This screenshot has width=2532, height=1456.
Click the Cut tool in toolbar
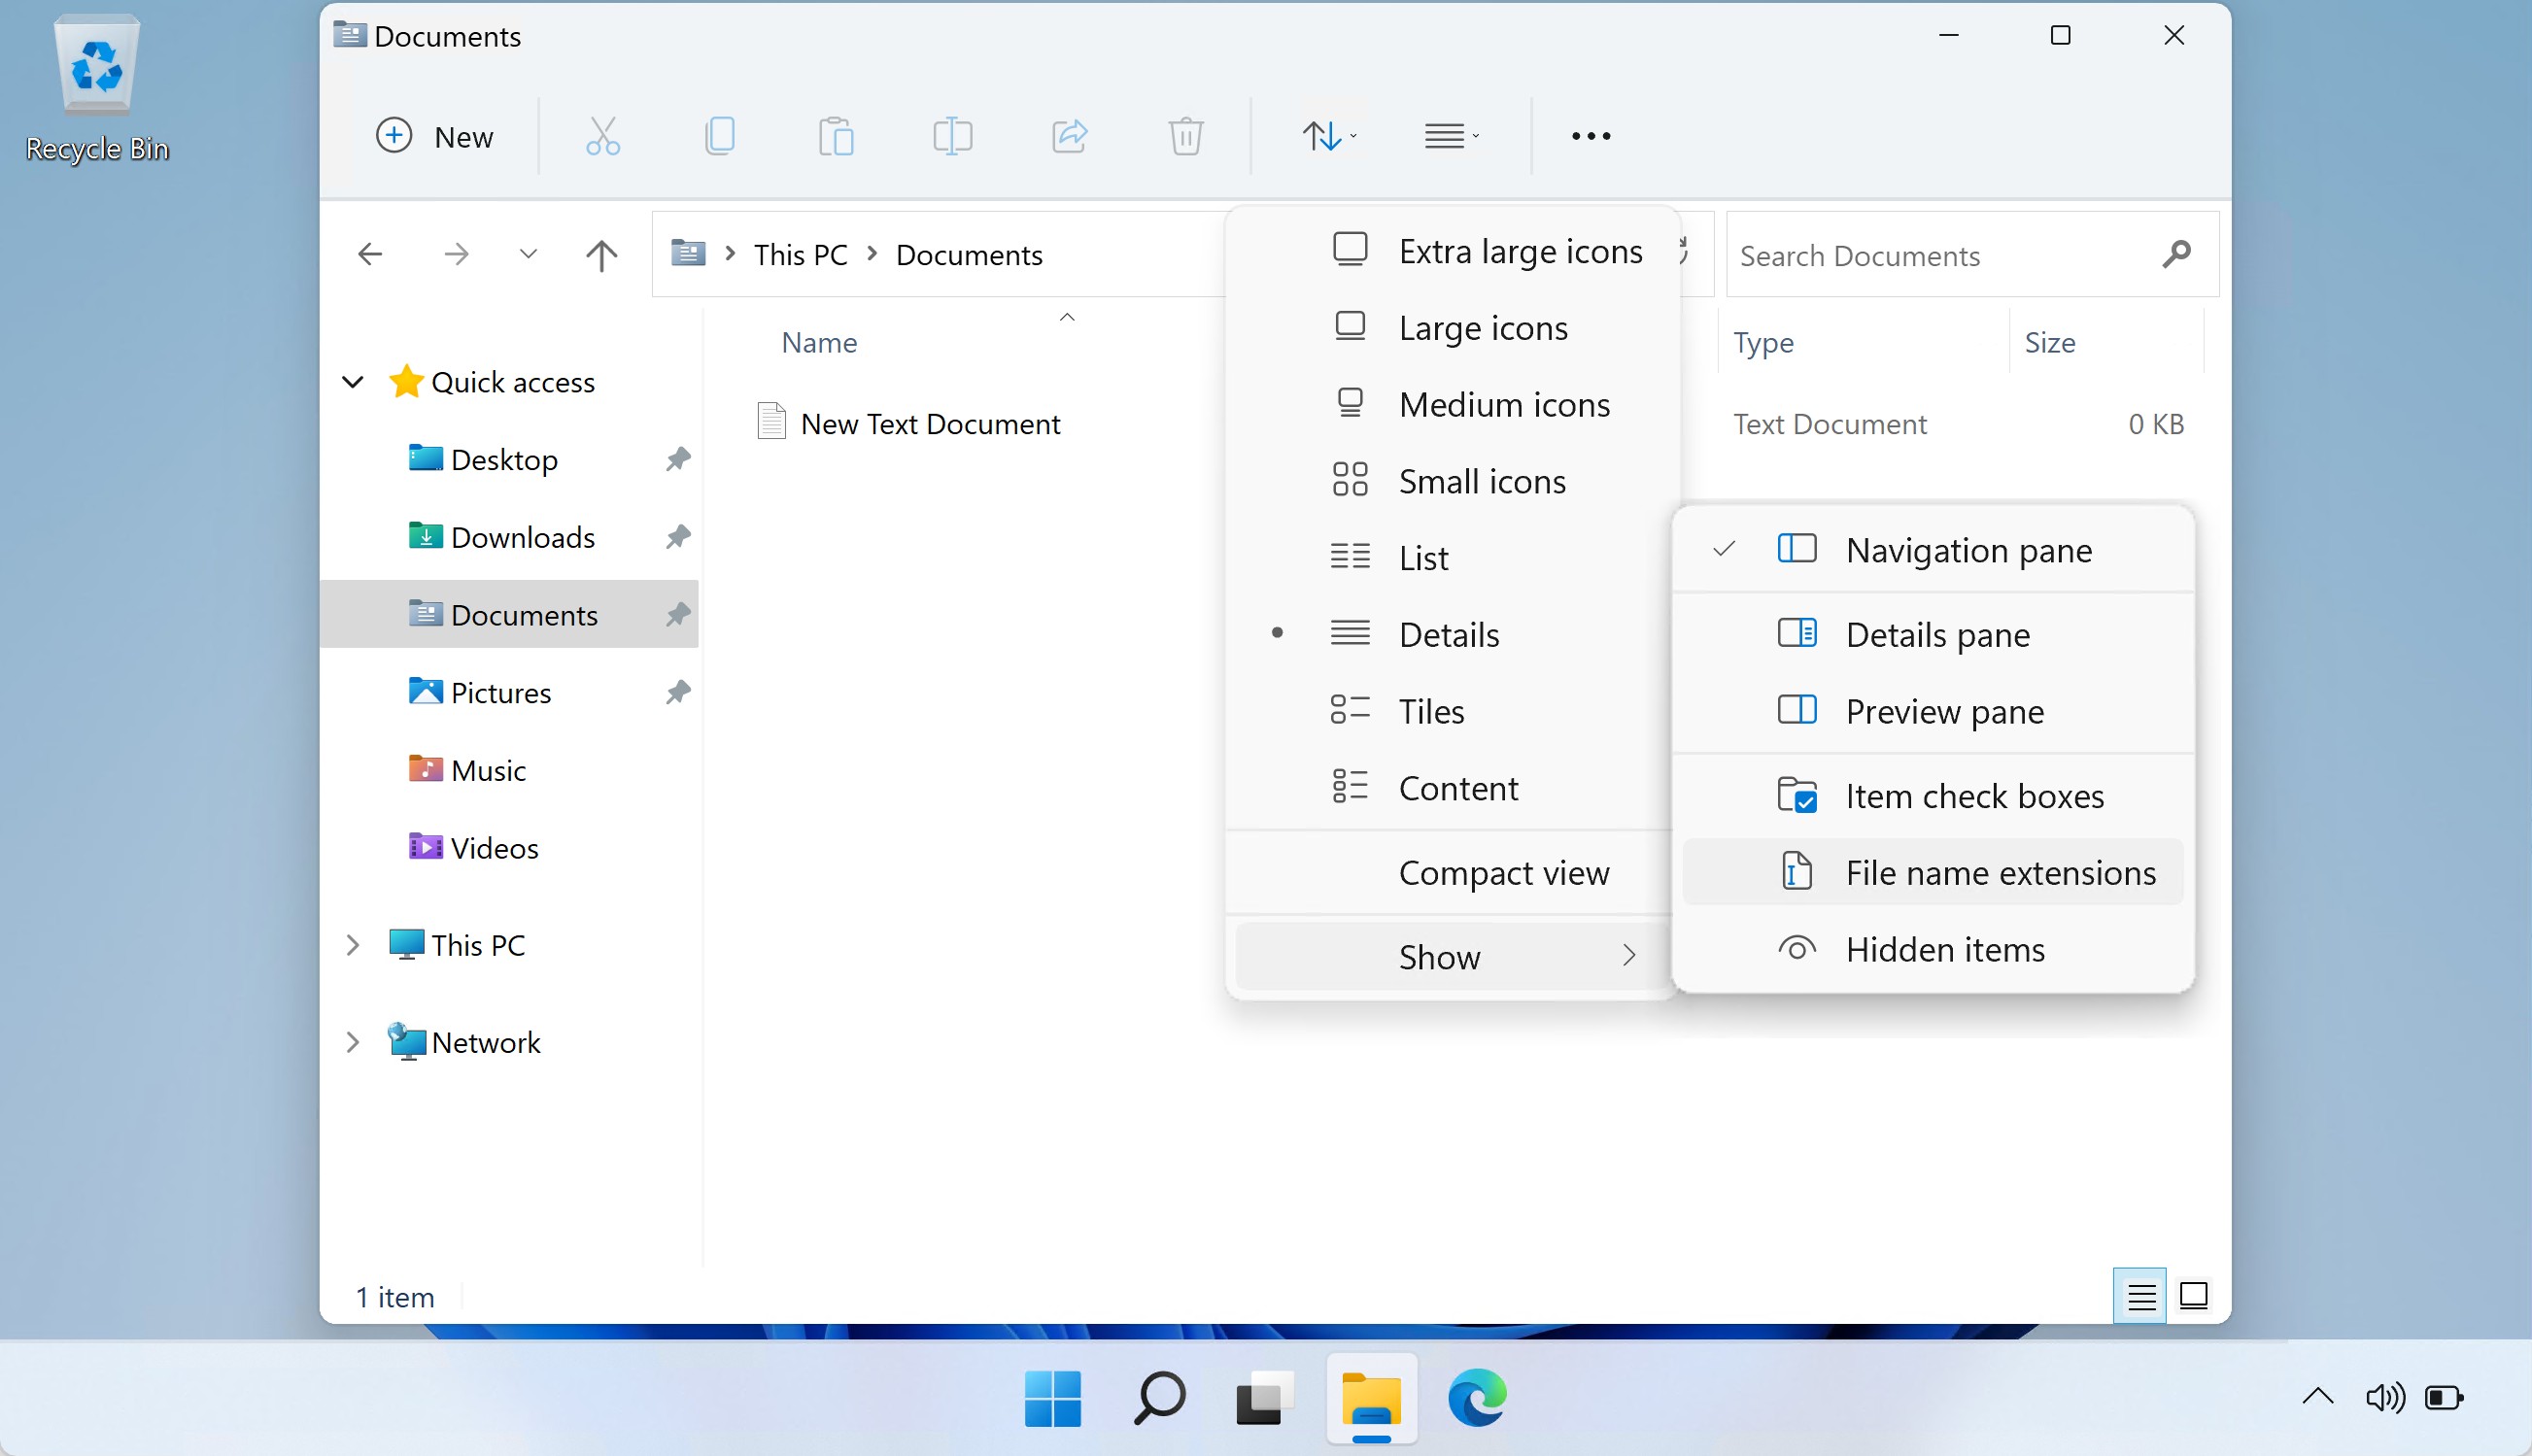pos(603,136)
